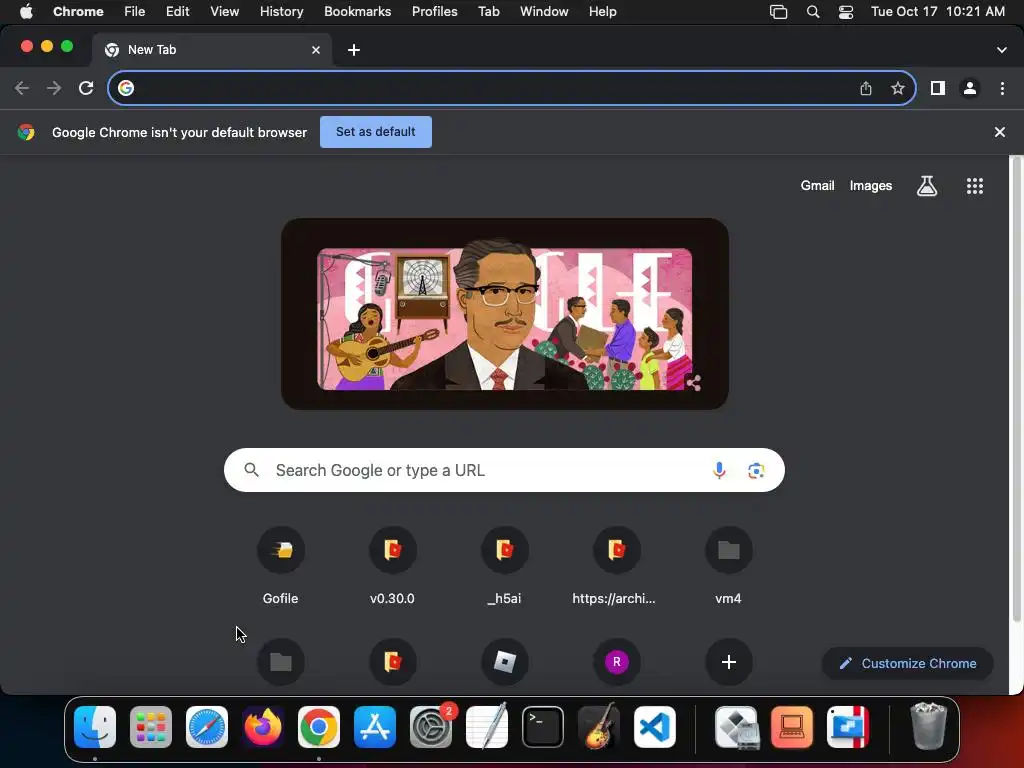1024x768 pixels.
Task: Start voice search with microphone
Action: click(719, 470)
